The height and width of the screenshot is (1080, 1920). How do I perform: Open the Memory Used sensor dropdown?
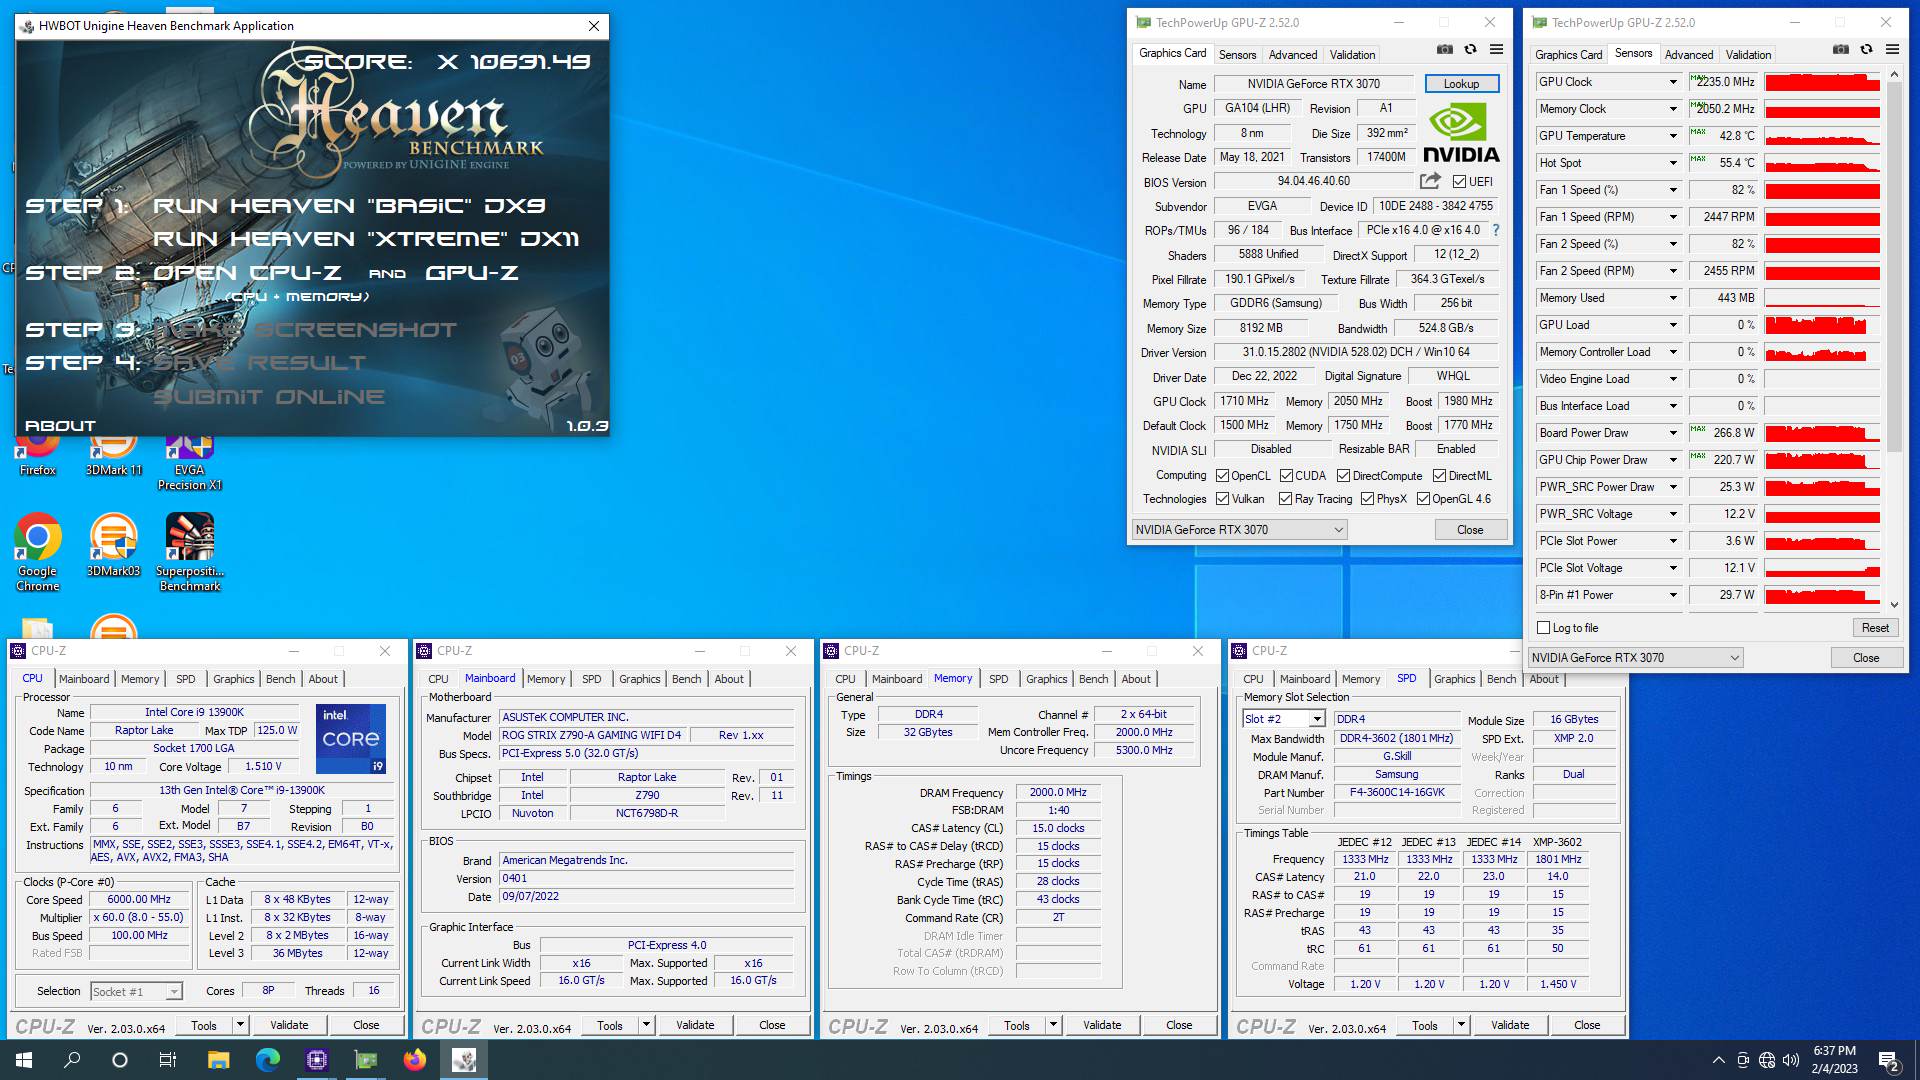pyautogui.click(x=1672, y=298)
